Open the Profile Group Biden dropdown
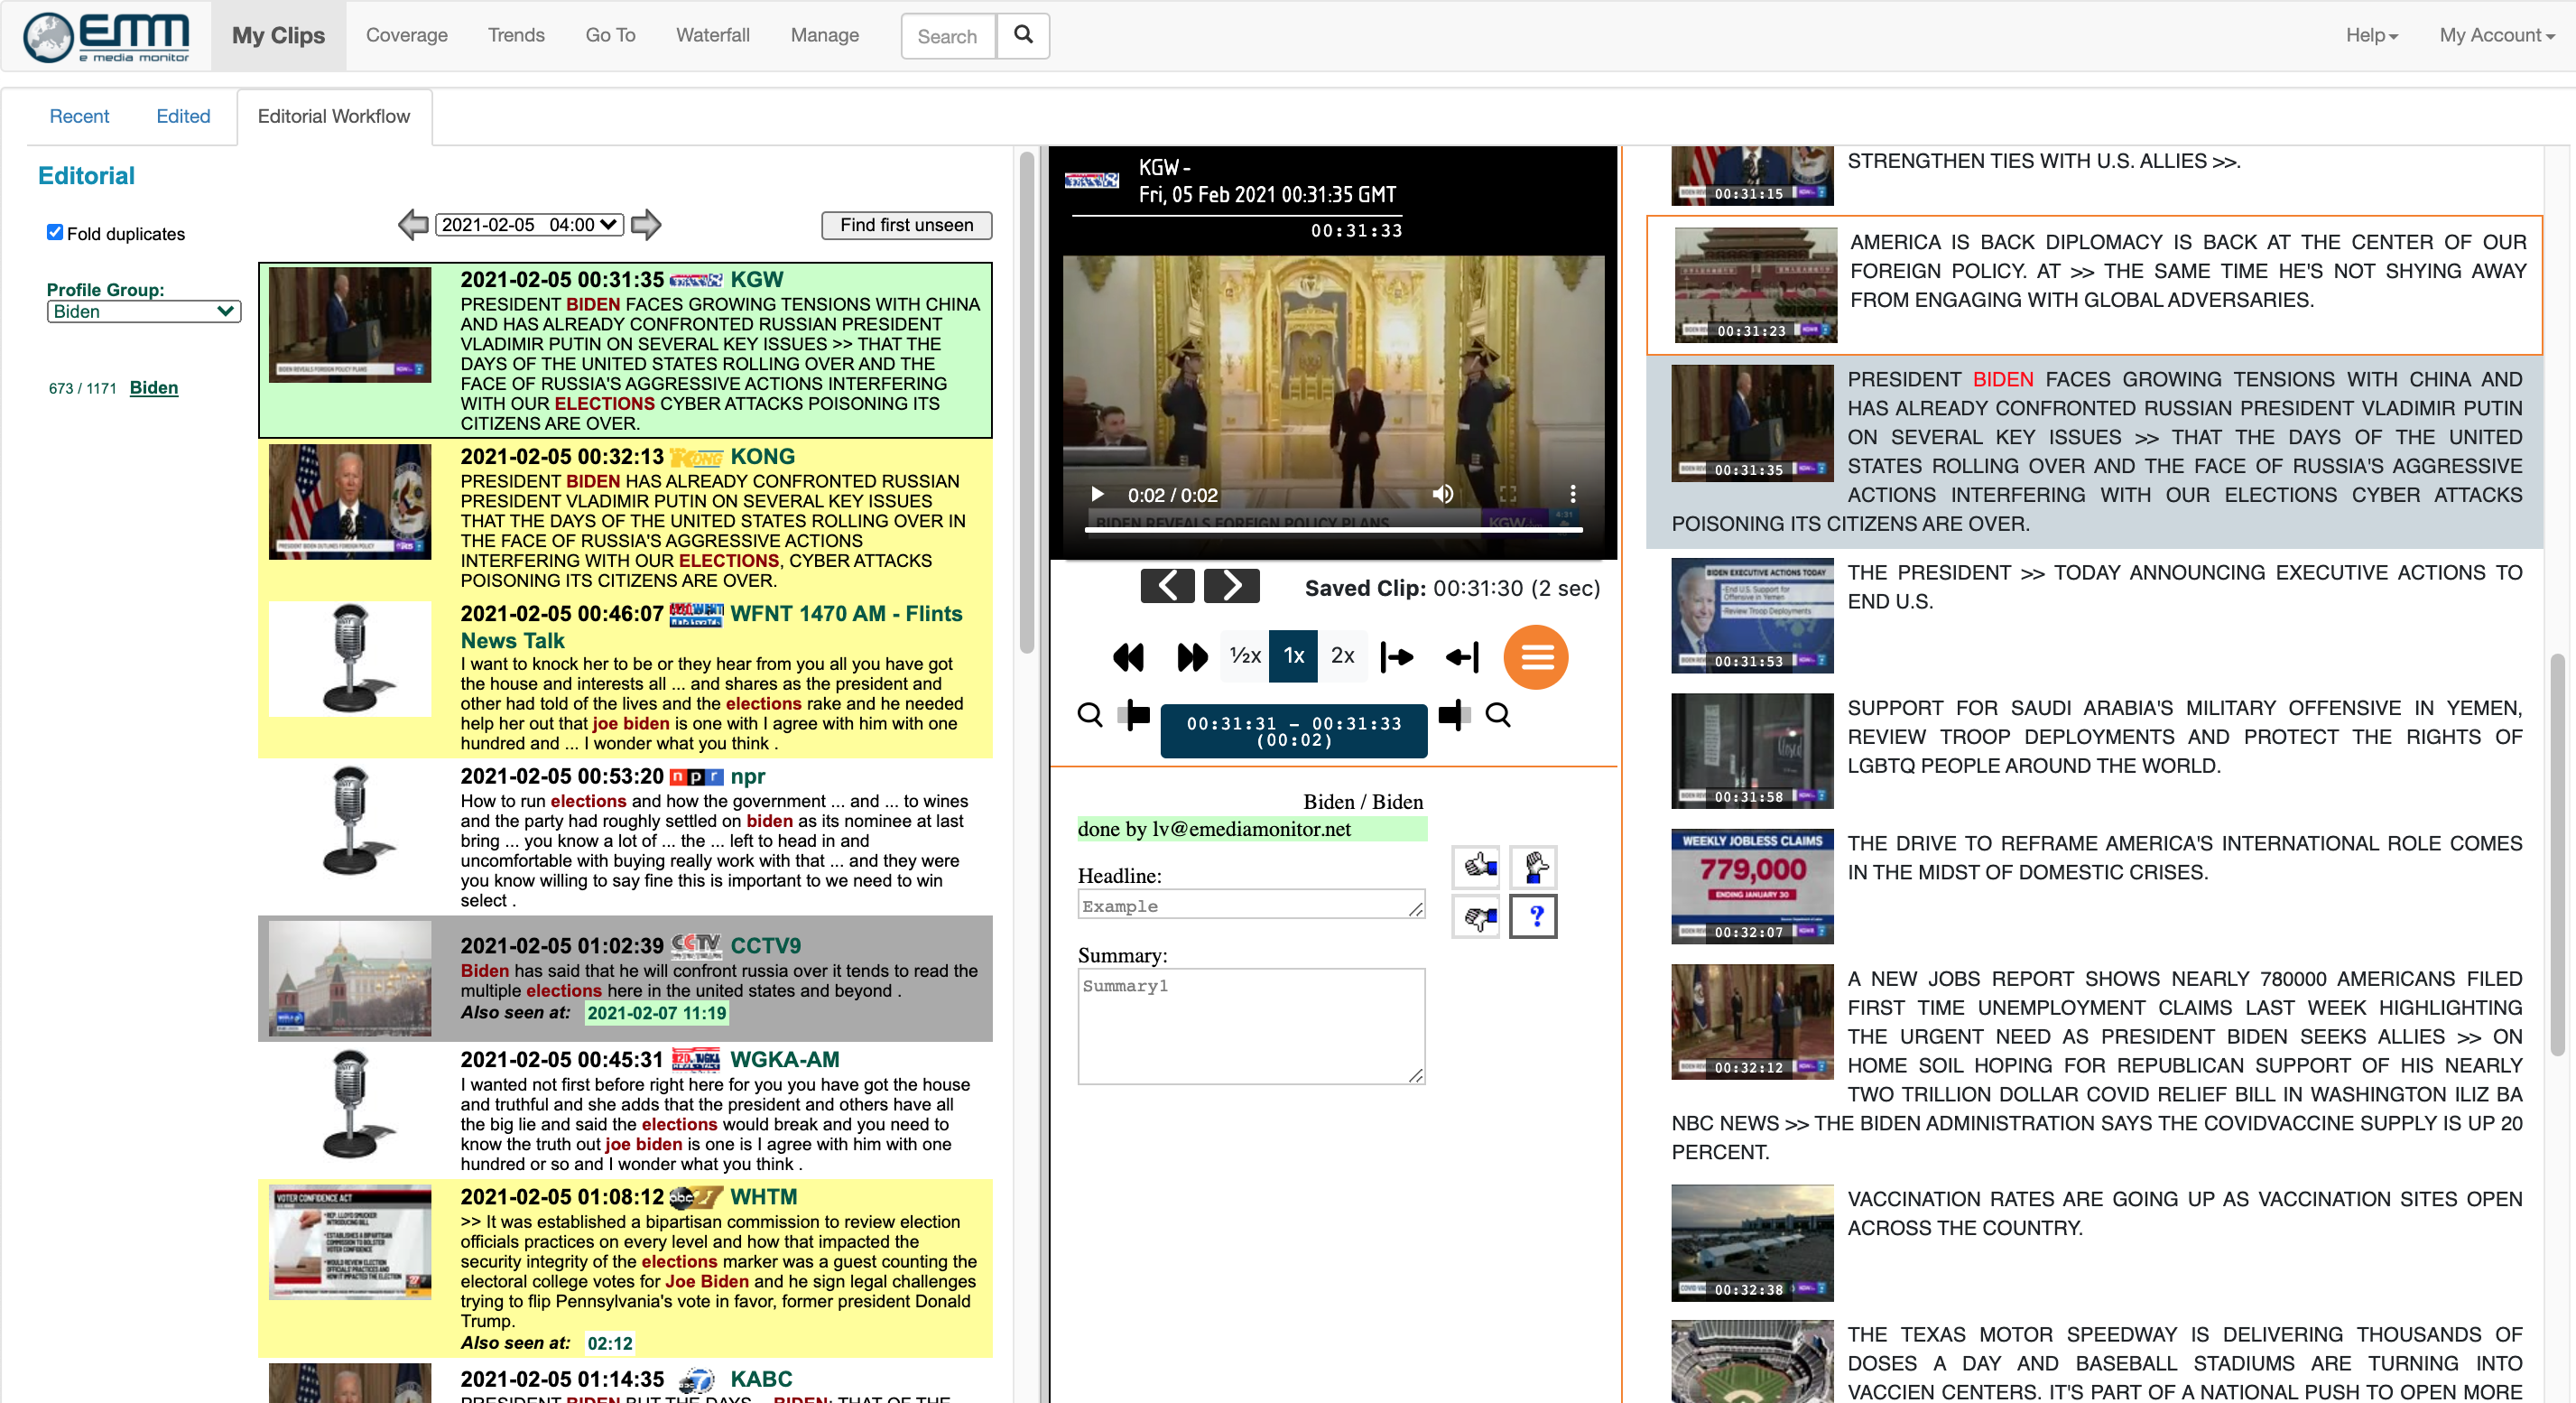The image size is (2576, 1403). [143, 311]
